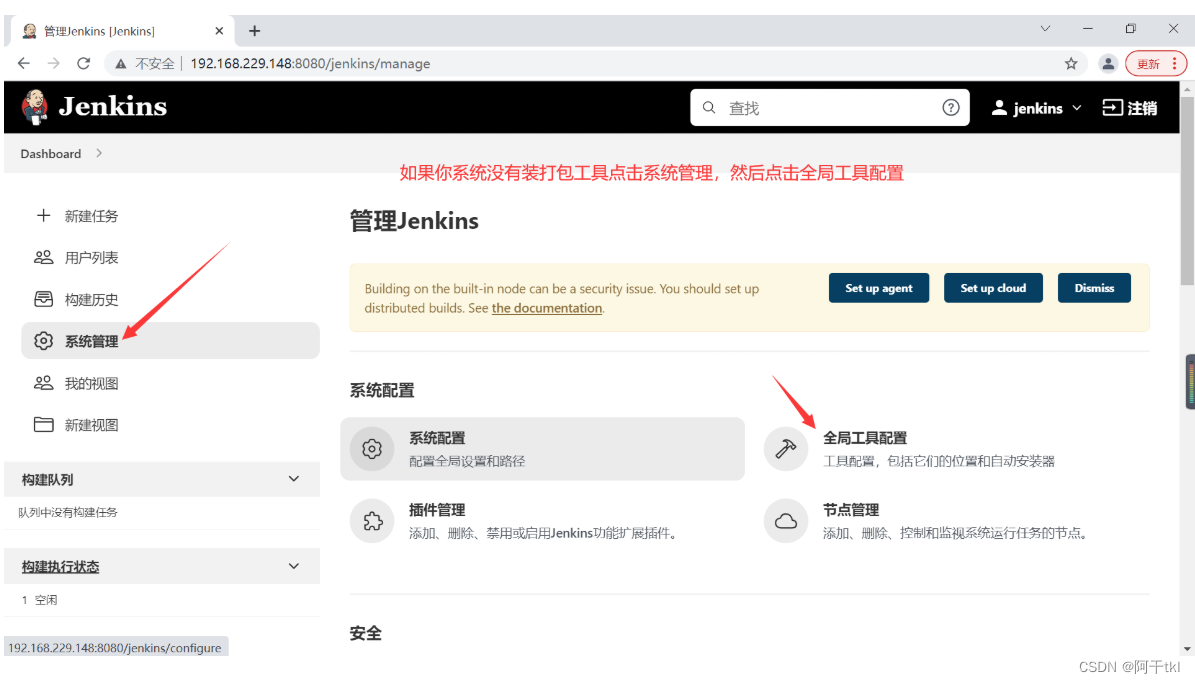Collapse the 构建执行状态 panel chevron
Viewport: 1195px width, 683px height.
click(294, 566)
